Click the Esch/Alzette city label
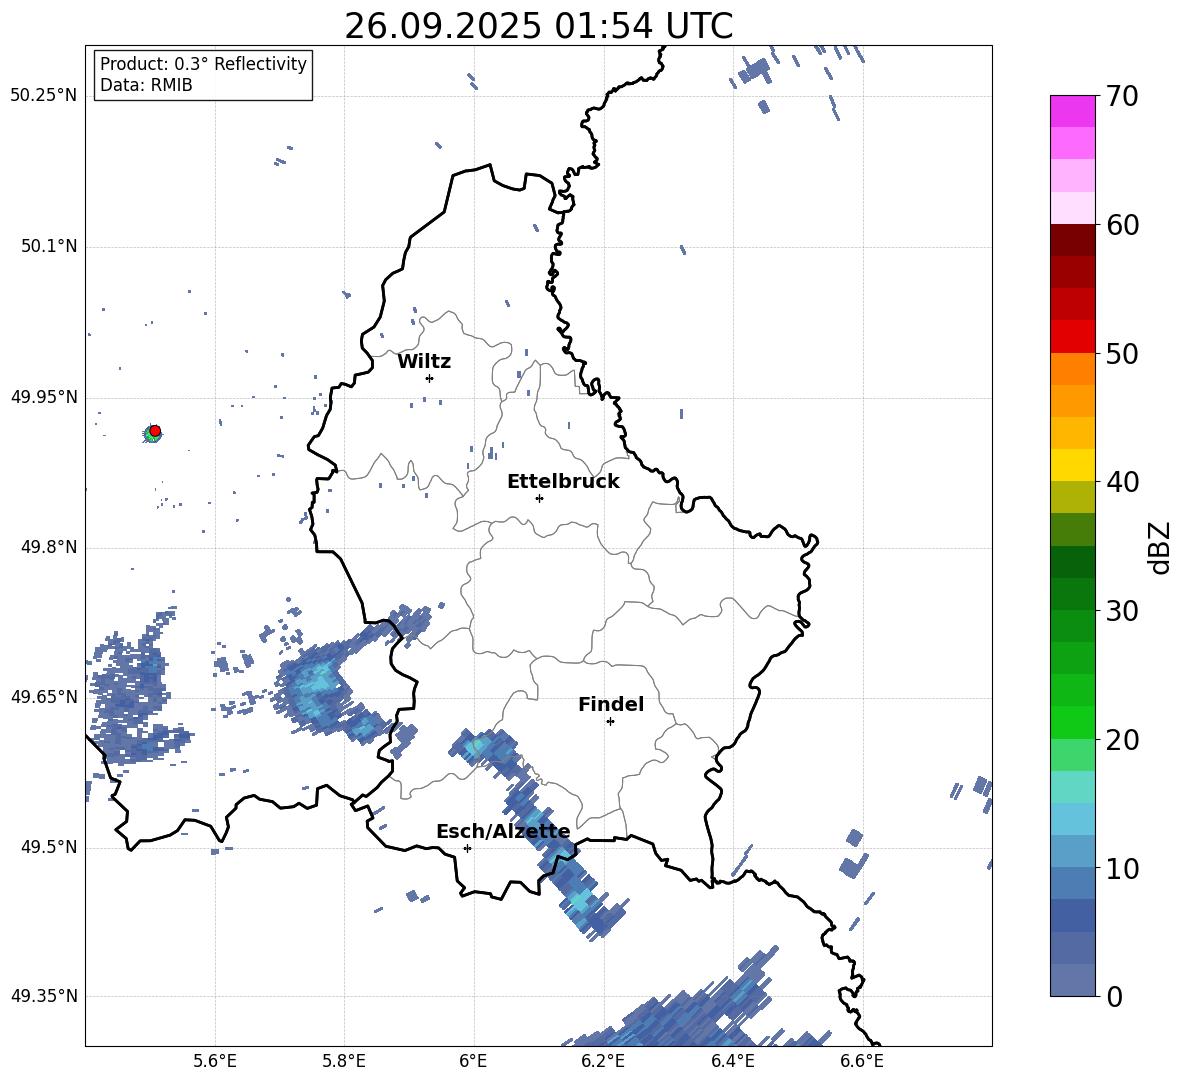The height and width of the screenshot is (1081, 1184). [503, 831]
